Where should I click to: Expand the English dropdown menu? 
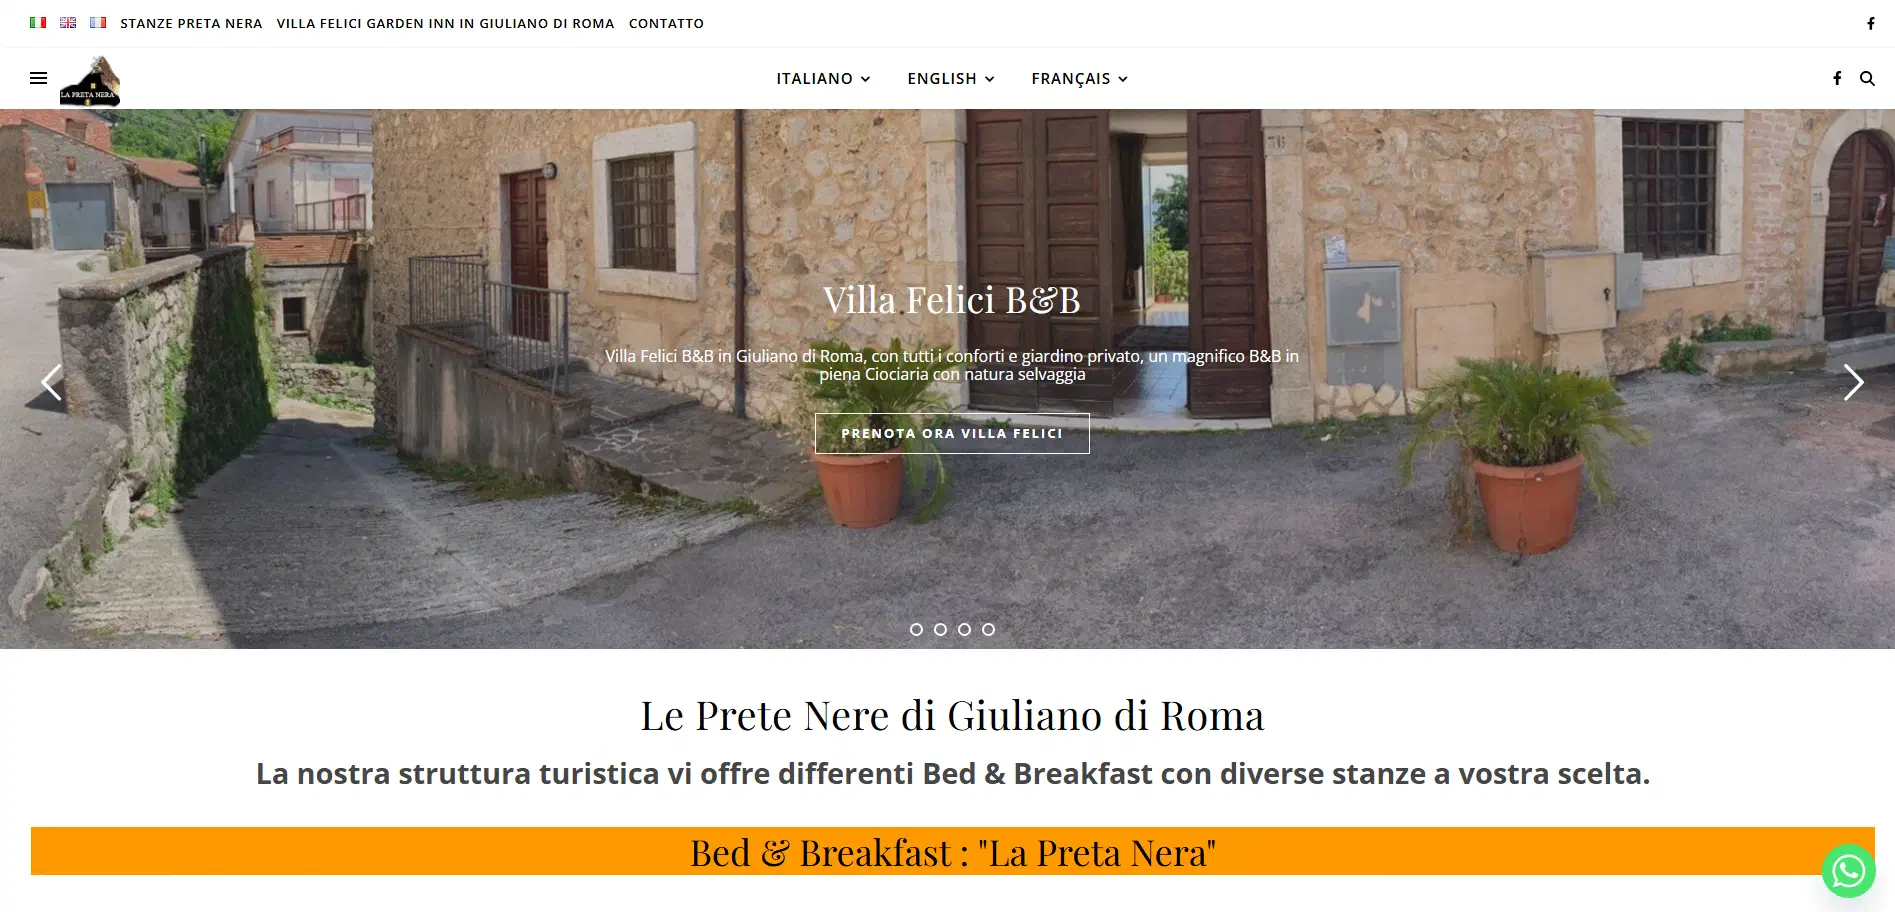click(x=951, y=78)
